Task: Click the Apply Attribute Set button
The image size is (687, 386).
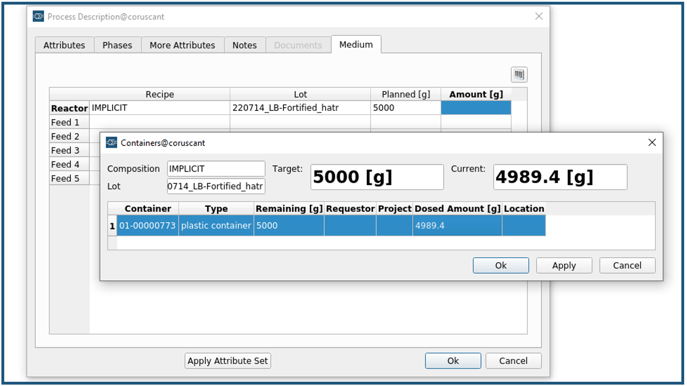Action: [x=227, y=361]
